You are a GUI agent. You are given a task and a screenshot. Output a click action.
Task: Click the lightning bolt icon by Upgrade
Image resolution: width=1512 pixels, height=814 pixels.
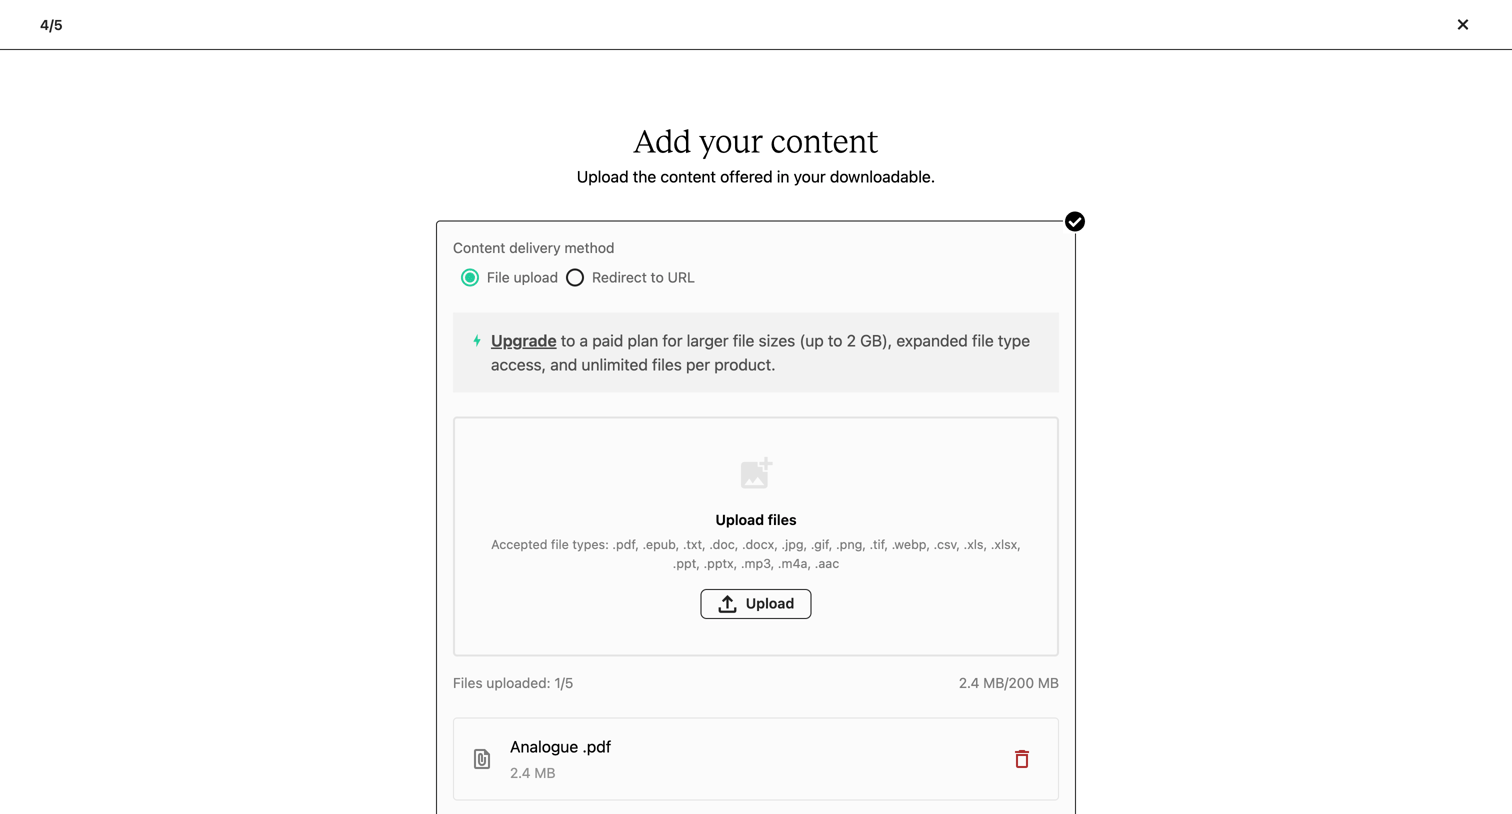[477, 341]
